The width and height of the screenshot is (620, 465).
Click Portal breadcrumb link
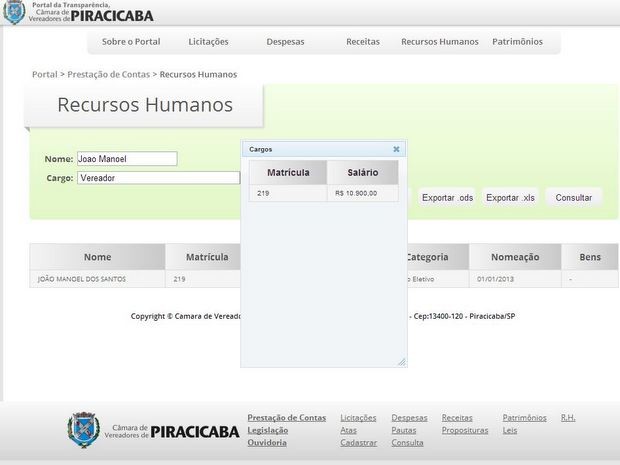(44, 75)
